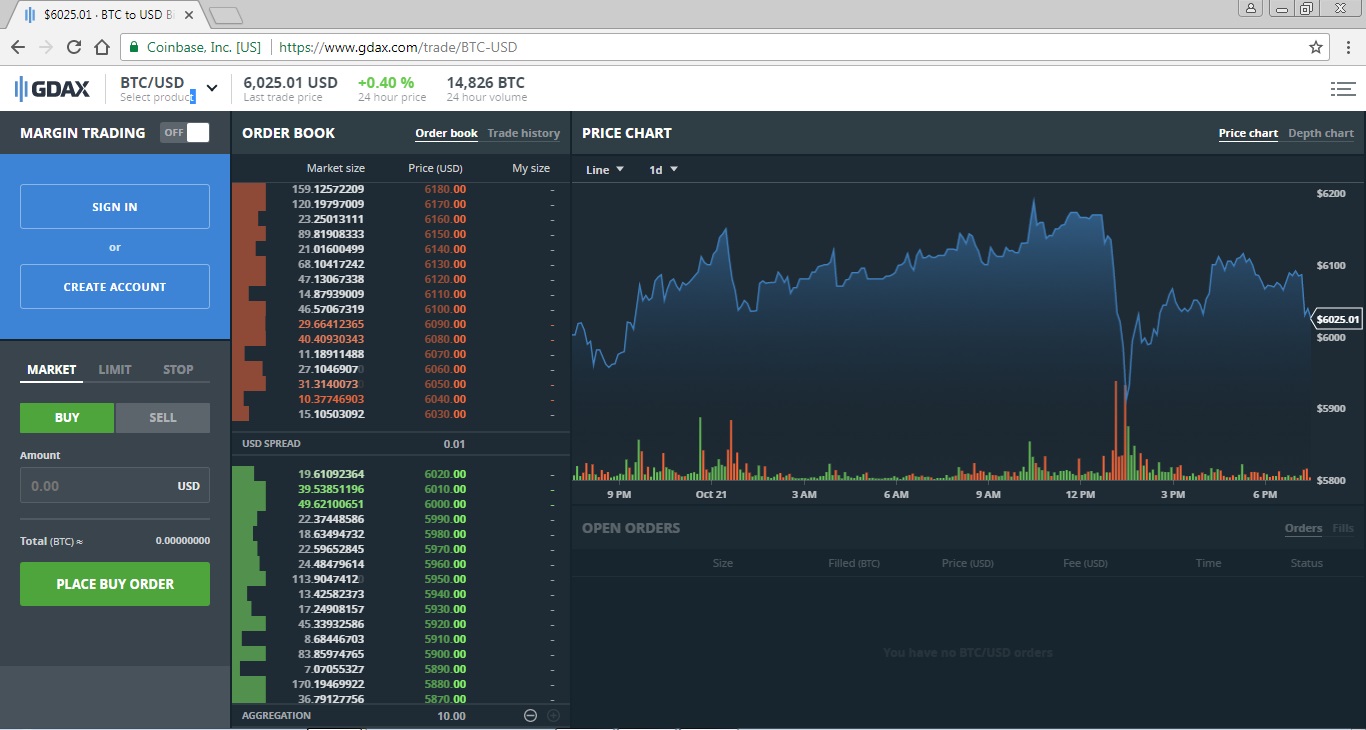
Task: Click the Total (BTC) 0.00000000 value
Action: click(183, 540)
